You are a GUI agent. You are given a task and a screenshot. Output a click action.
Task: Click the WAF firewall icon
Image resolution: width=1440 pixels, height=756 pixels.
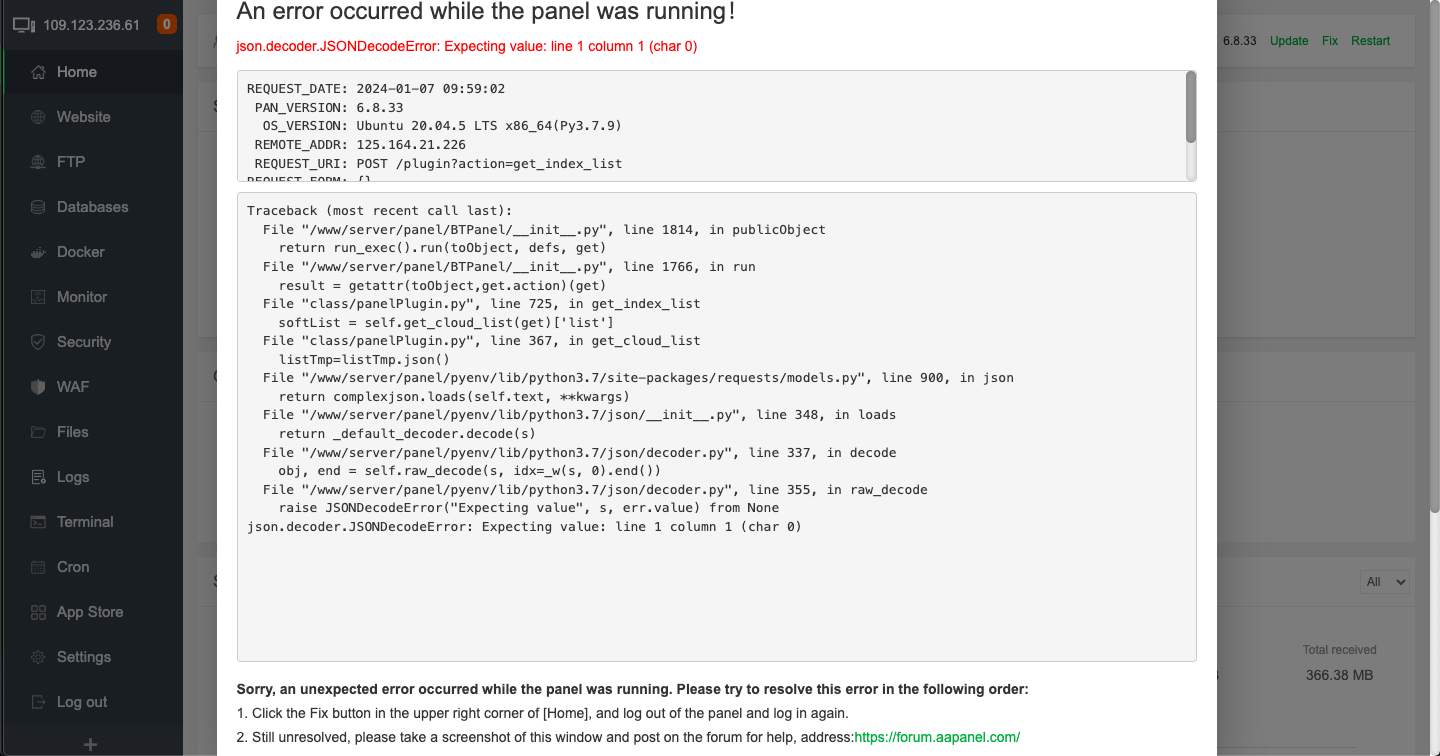(39, 387)
